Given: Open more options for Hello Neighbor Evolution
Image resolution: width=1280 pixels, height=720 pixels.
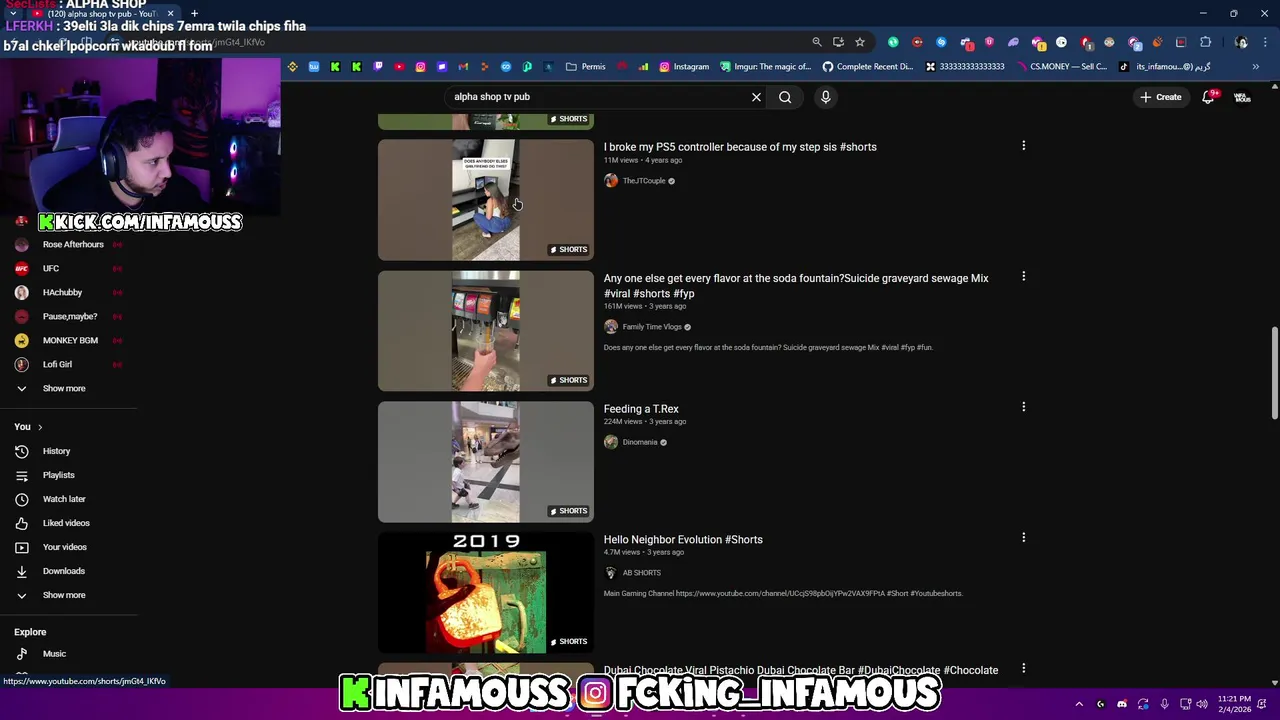Looking at the screenshot, I should click(1023, 538).
